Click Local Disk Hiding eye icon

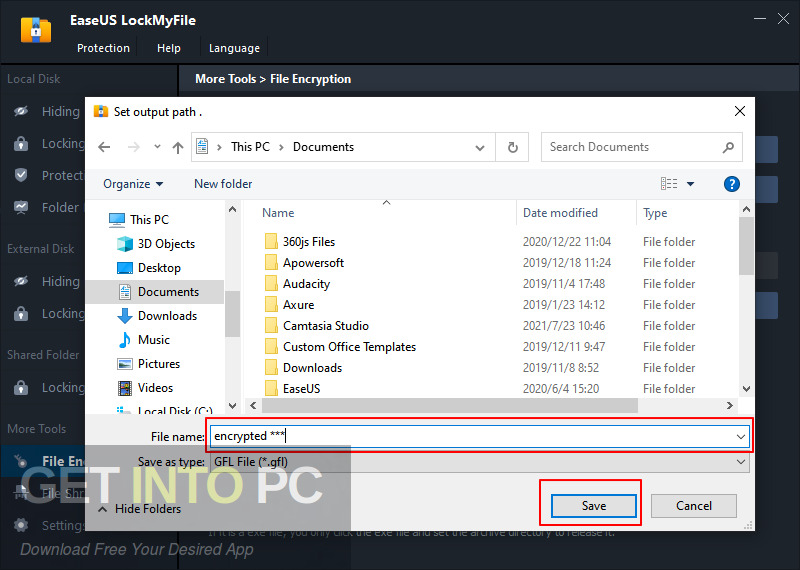21,111
